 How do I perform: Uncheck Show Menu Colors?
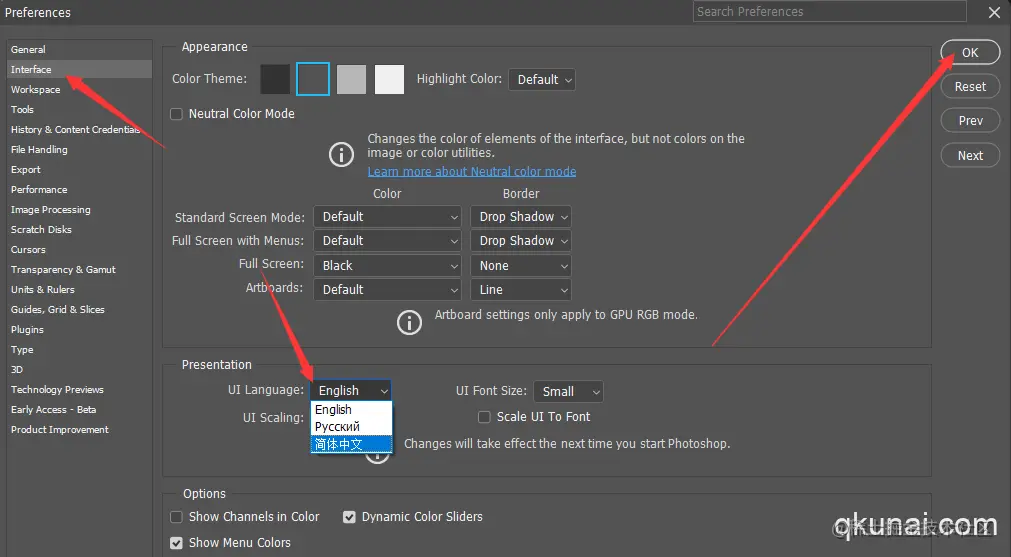pyautogui.click(x=176, y=543)
